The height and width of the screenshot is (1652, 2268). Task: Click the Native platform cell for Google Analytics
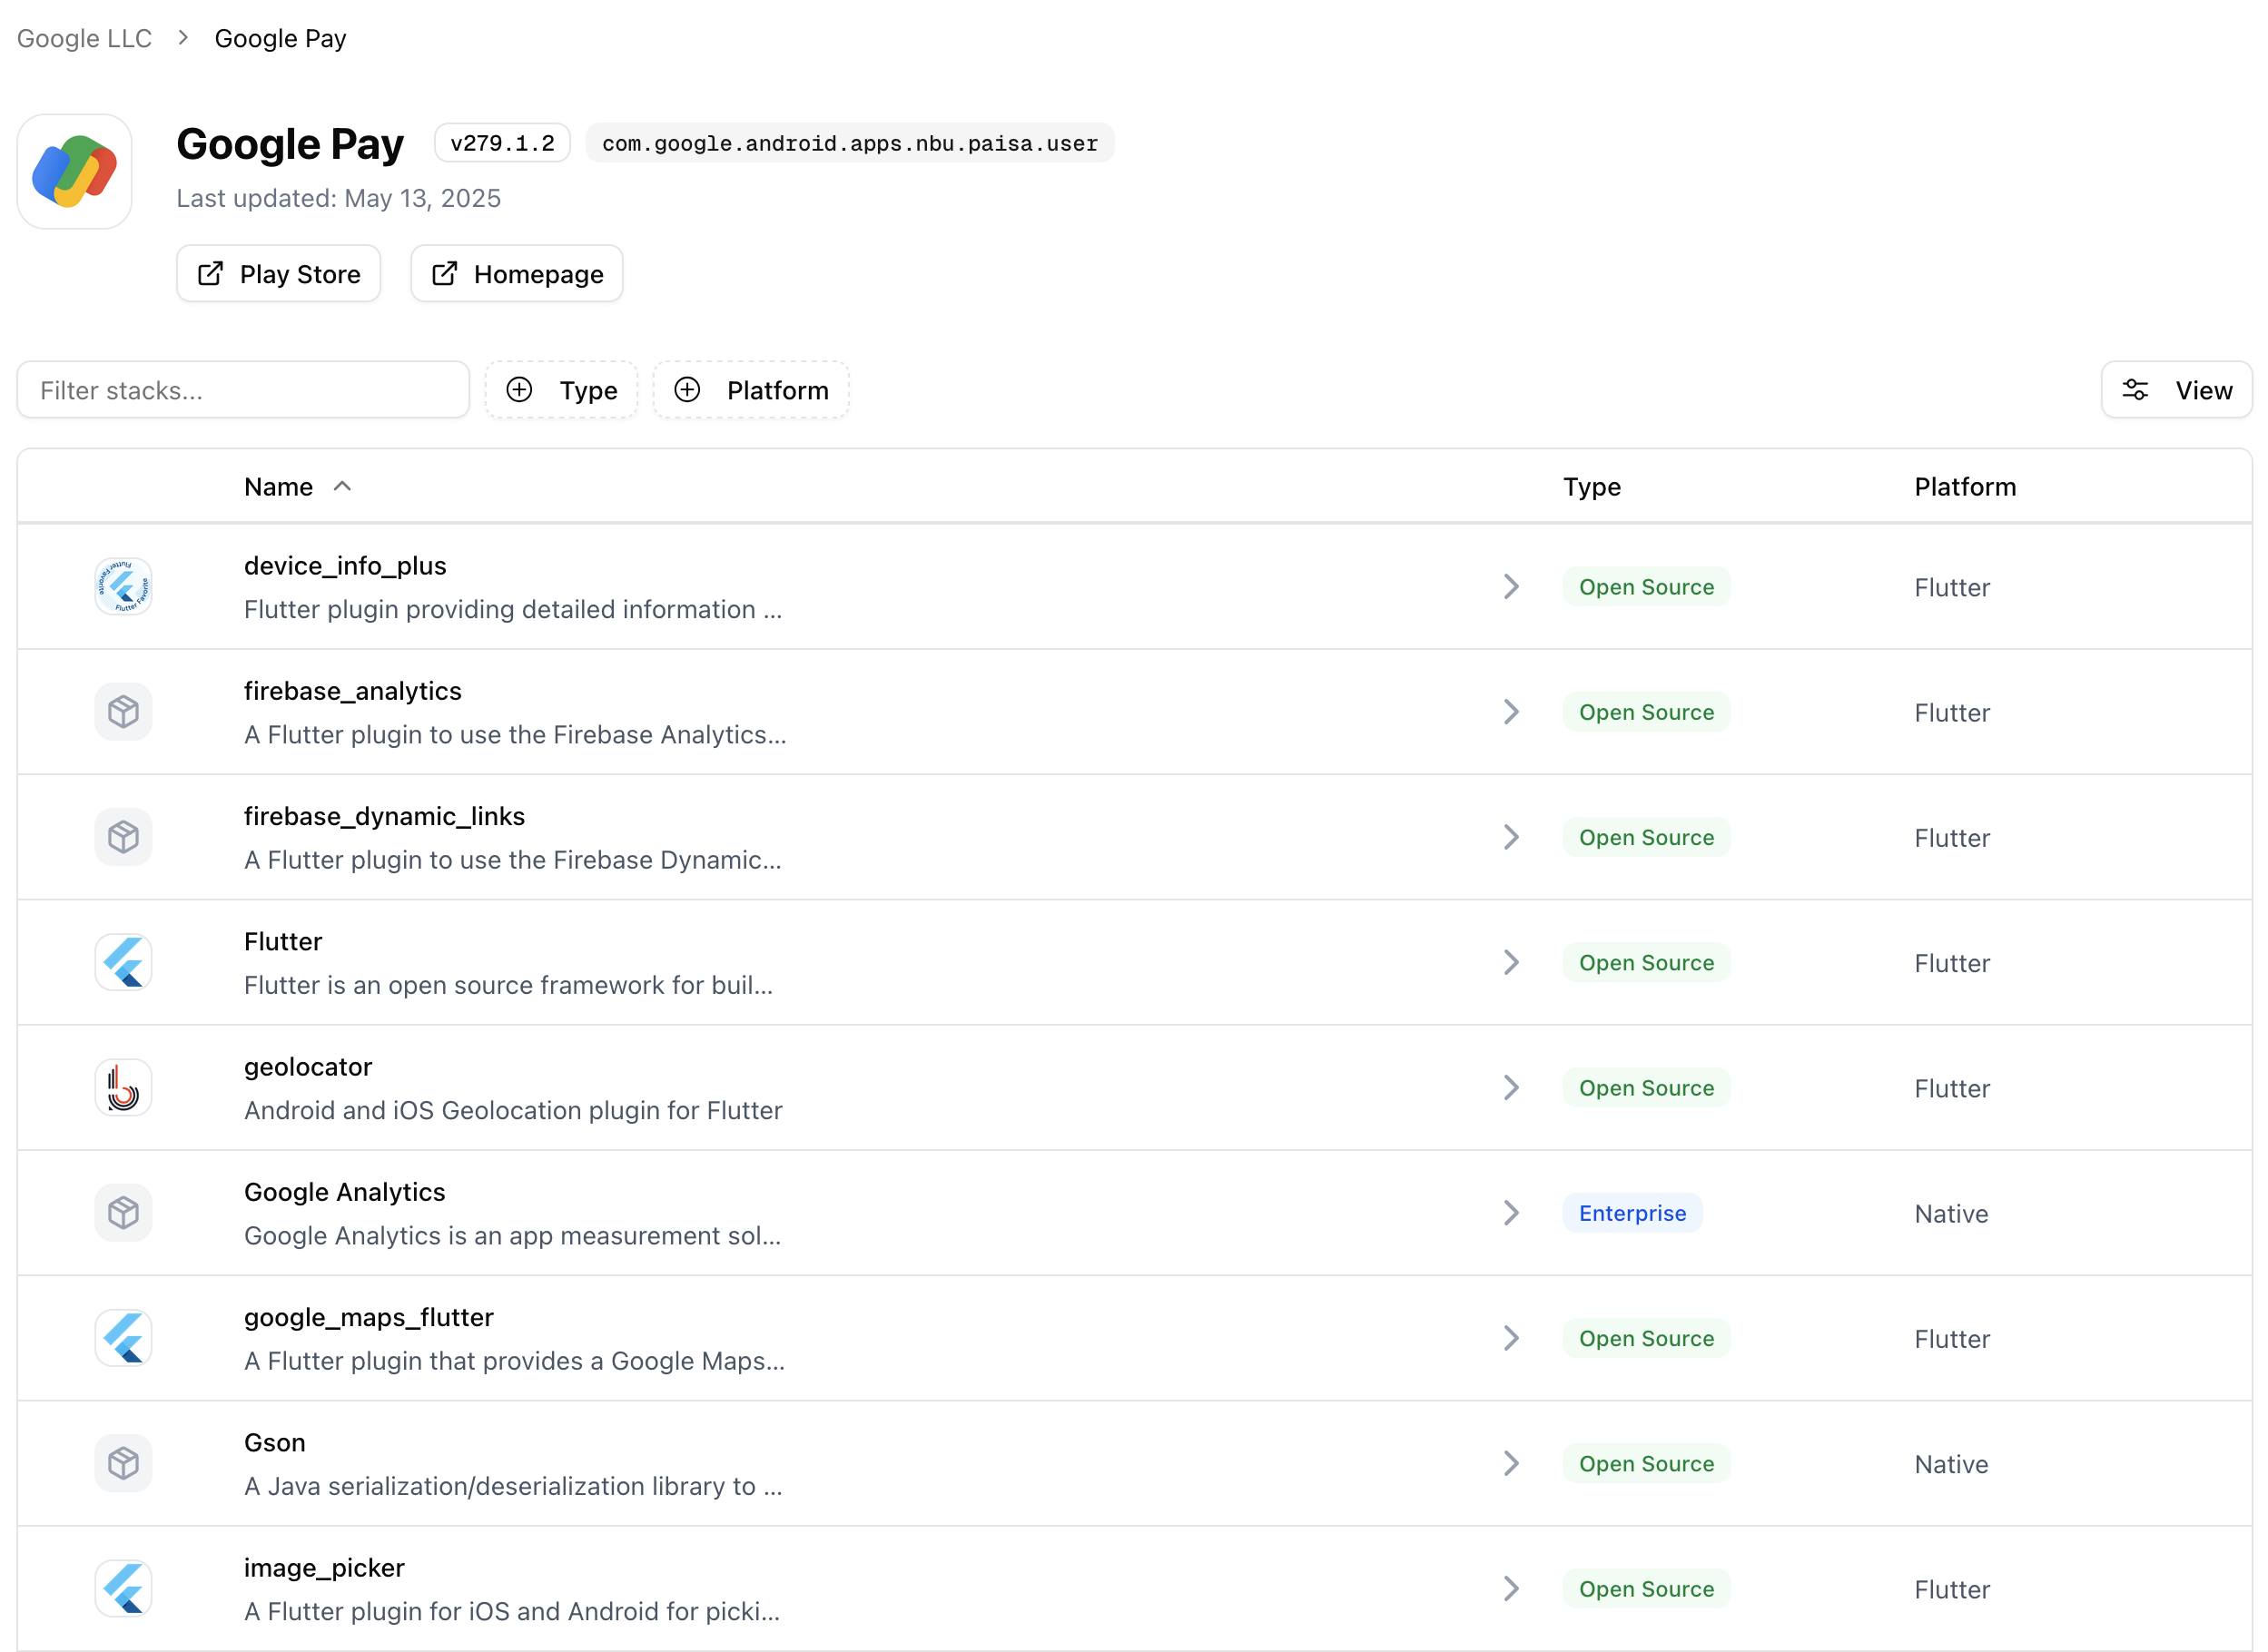tap(1951, 1213)
